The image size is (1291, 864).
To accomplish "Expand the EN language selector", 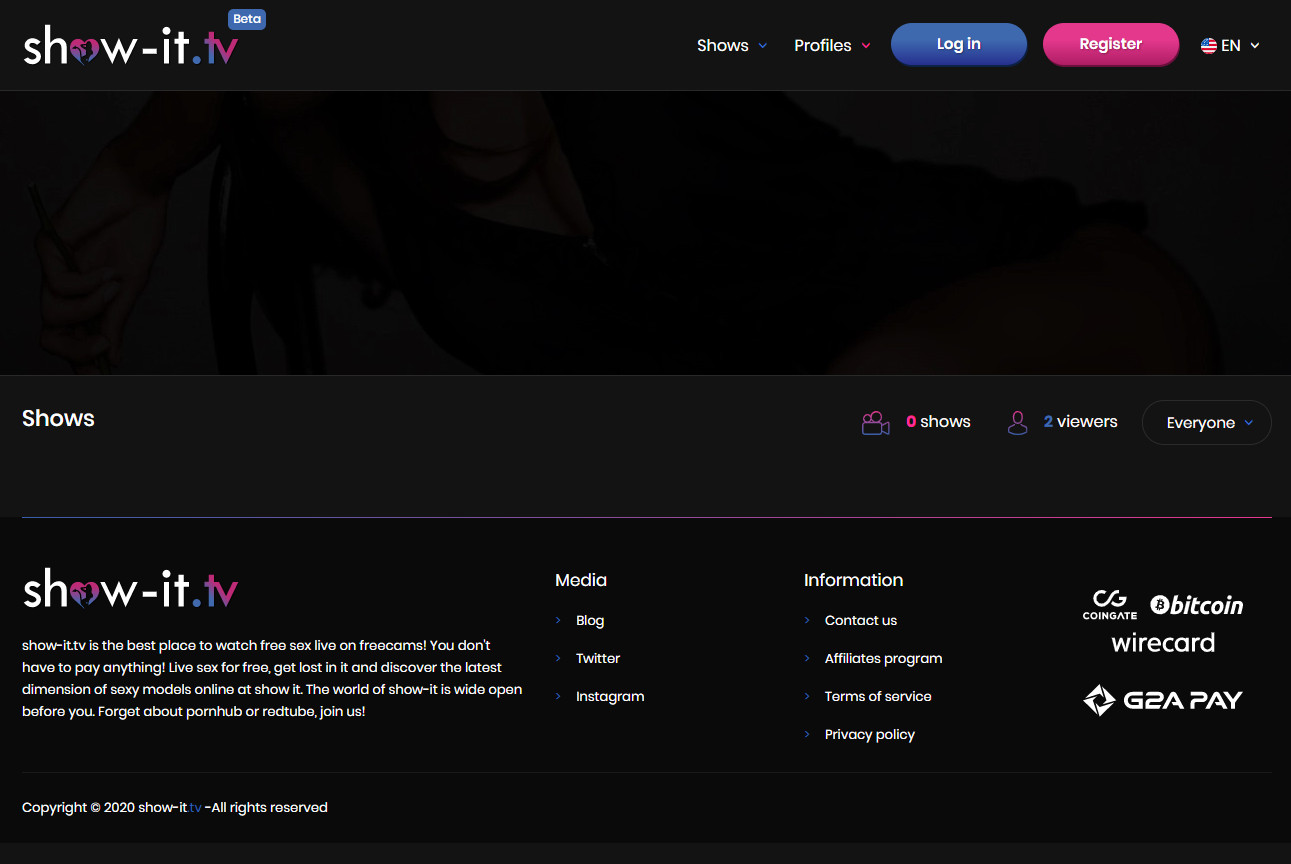I will pos(1230,46).
